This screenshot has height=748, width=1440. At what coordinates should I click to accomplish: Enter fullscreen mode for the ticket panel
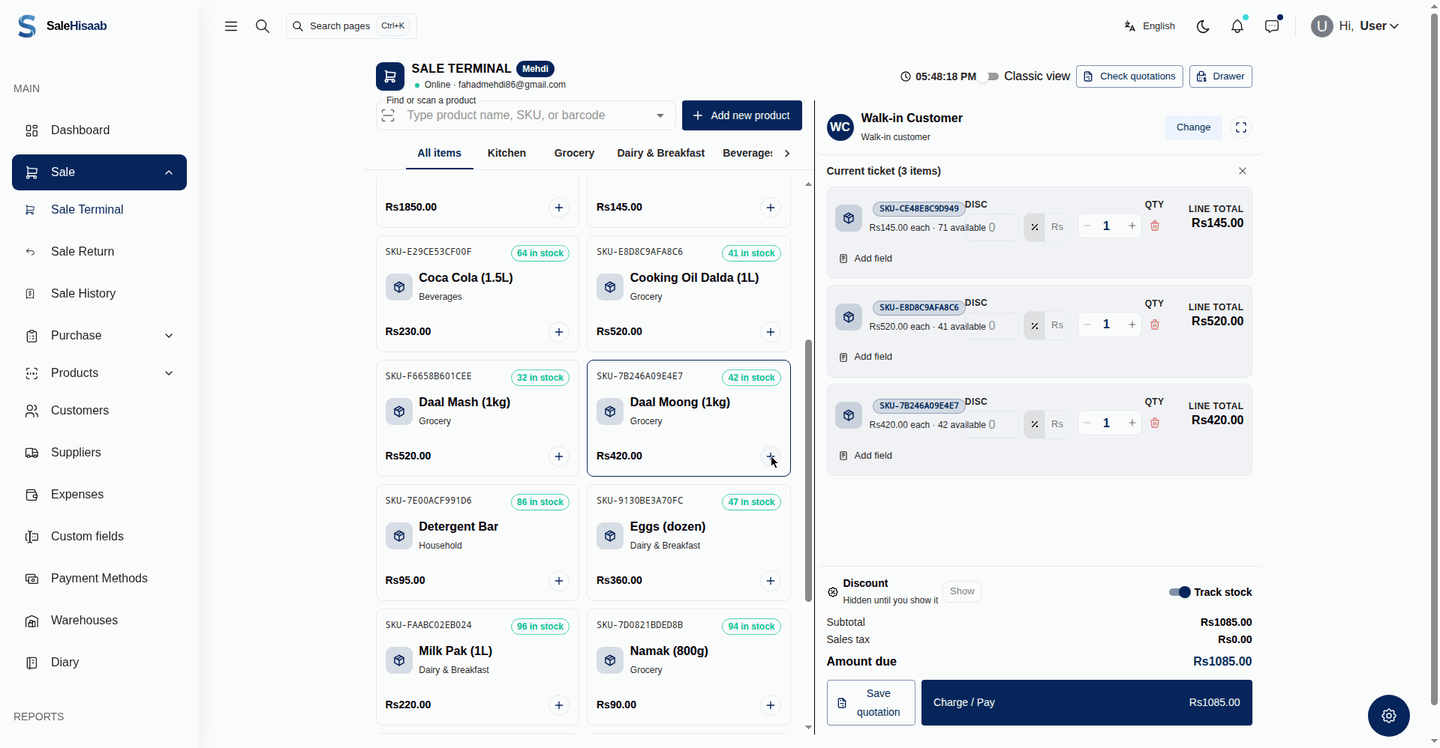1241,127
